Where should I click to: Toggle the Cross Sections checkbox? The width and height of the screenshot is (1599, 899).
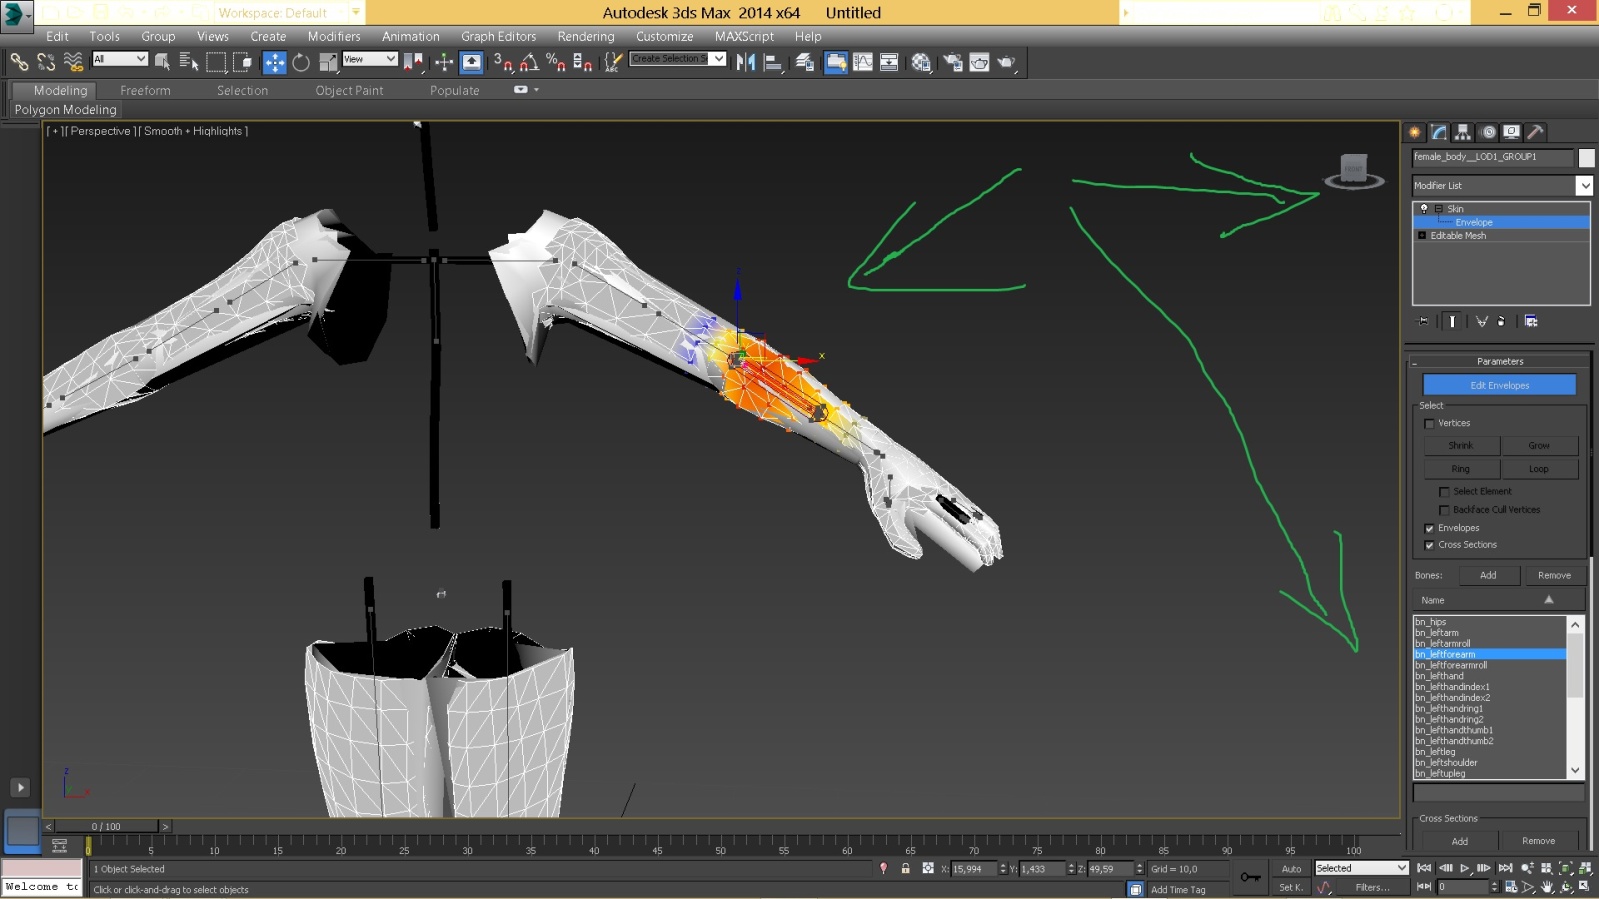click(1429, 546)
